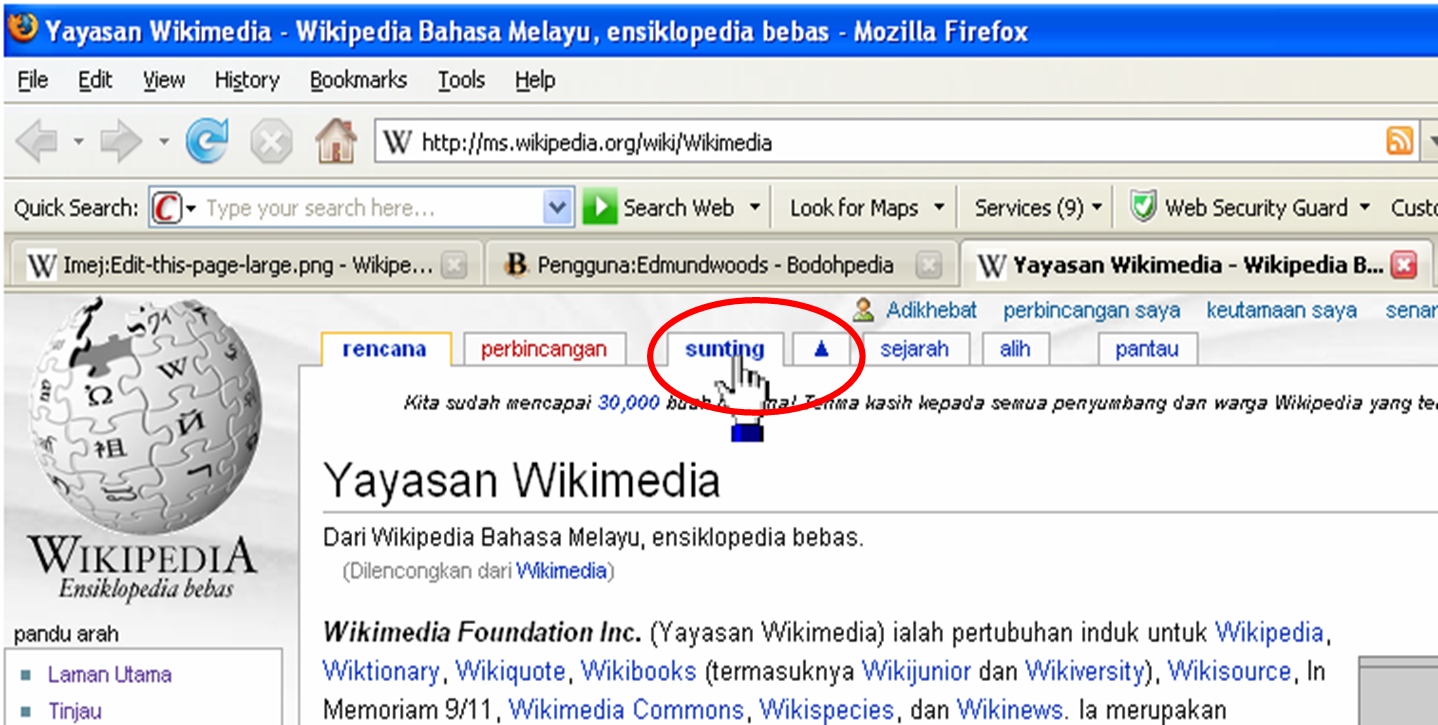This screenshot has width=1438, height=725.
Task: Open the perbincangan saya link
Action: click(x=1092, y=311)
